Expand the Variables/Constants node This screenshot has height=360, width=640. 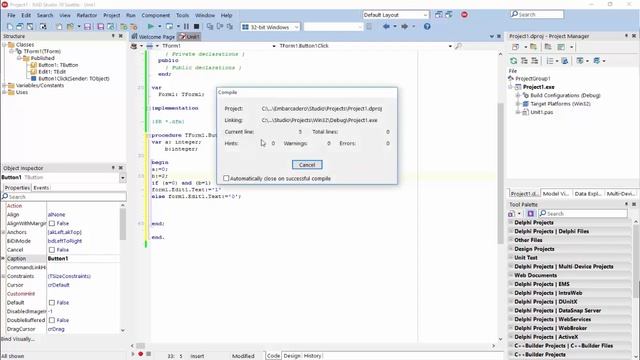click(4, 85)
